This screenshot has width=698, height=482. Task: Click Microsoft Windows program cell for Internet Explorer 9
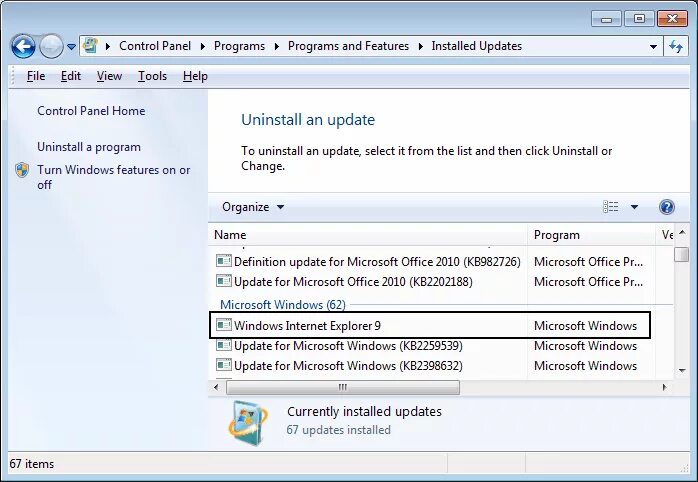pyautogui.click(x=585, y=326)
